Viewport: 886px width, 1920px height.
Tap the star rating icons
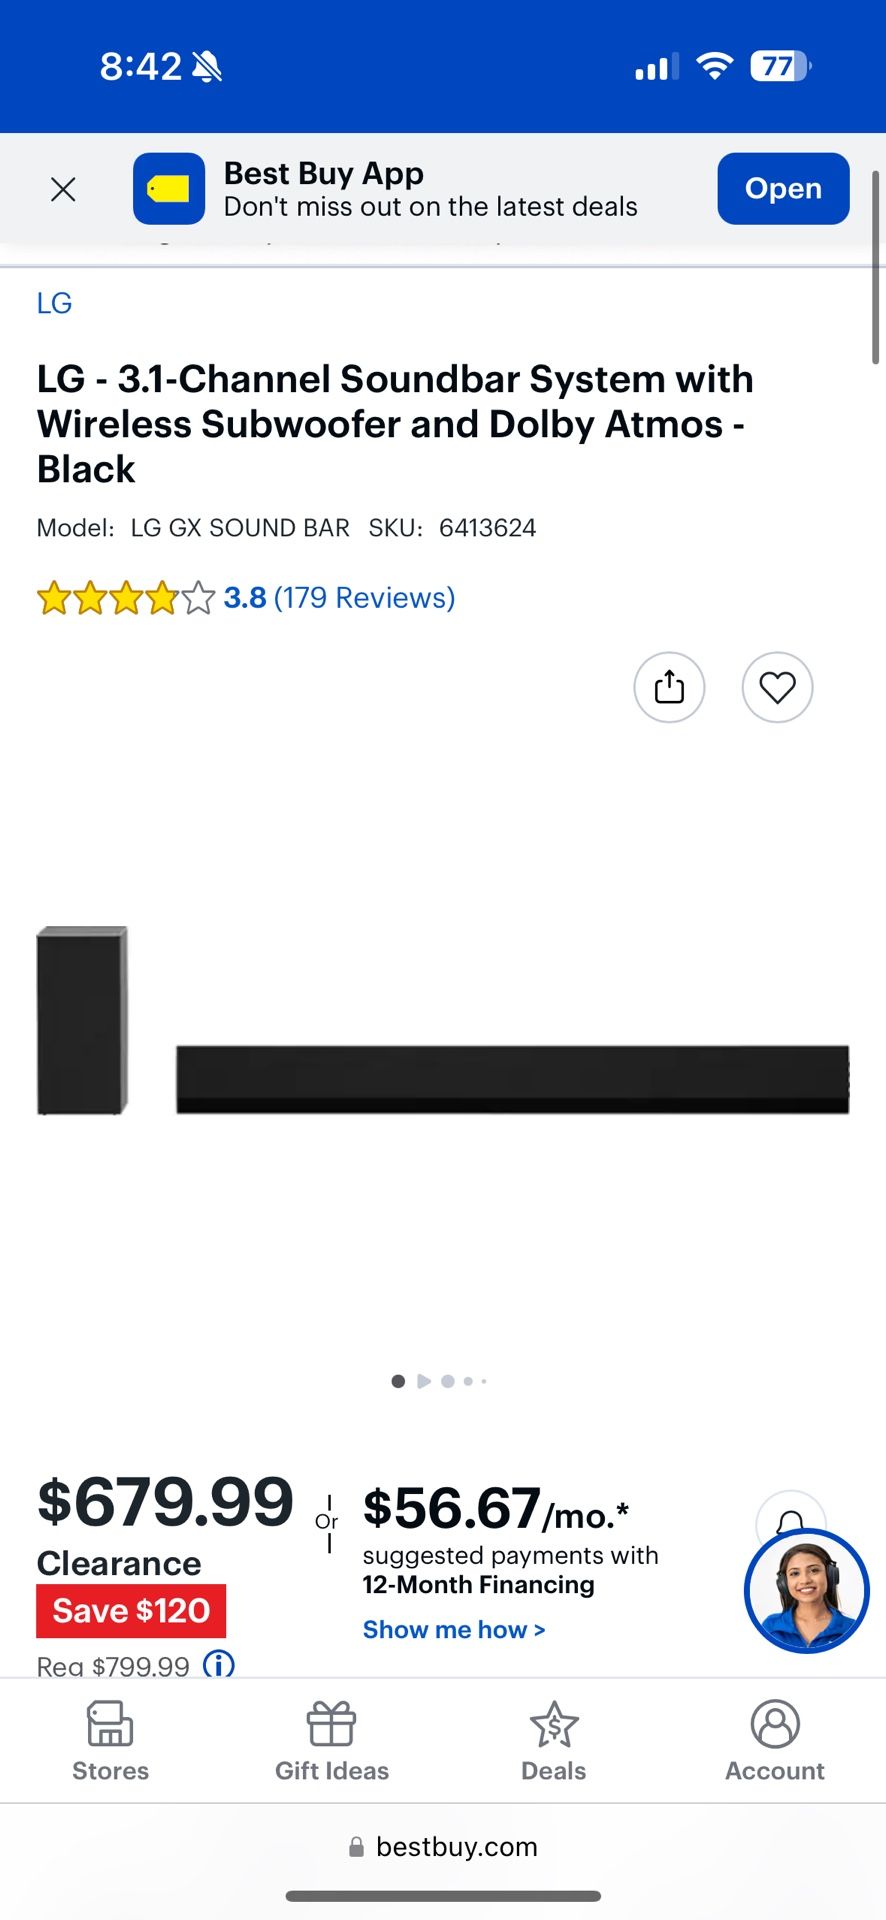tap(126, 598)
